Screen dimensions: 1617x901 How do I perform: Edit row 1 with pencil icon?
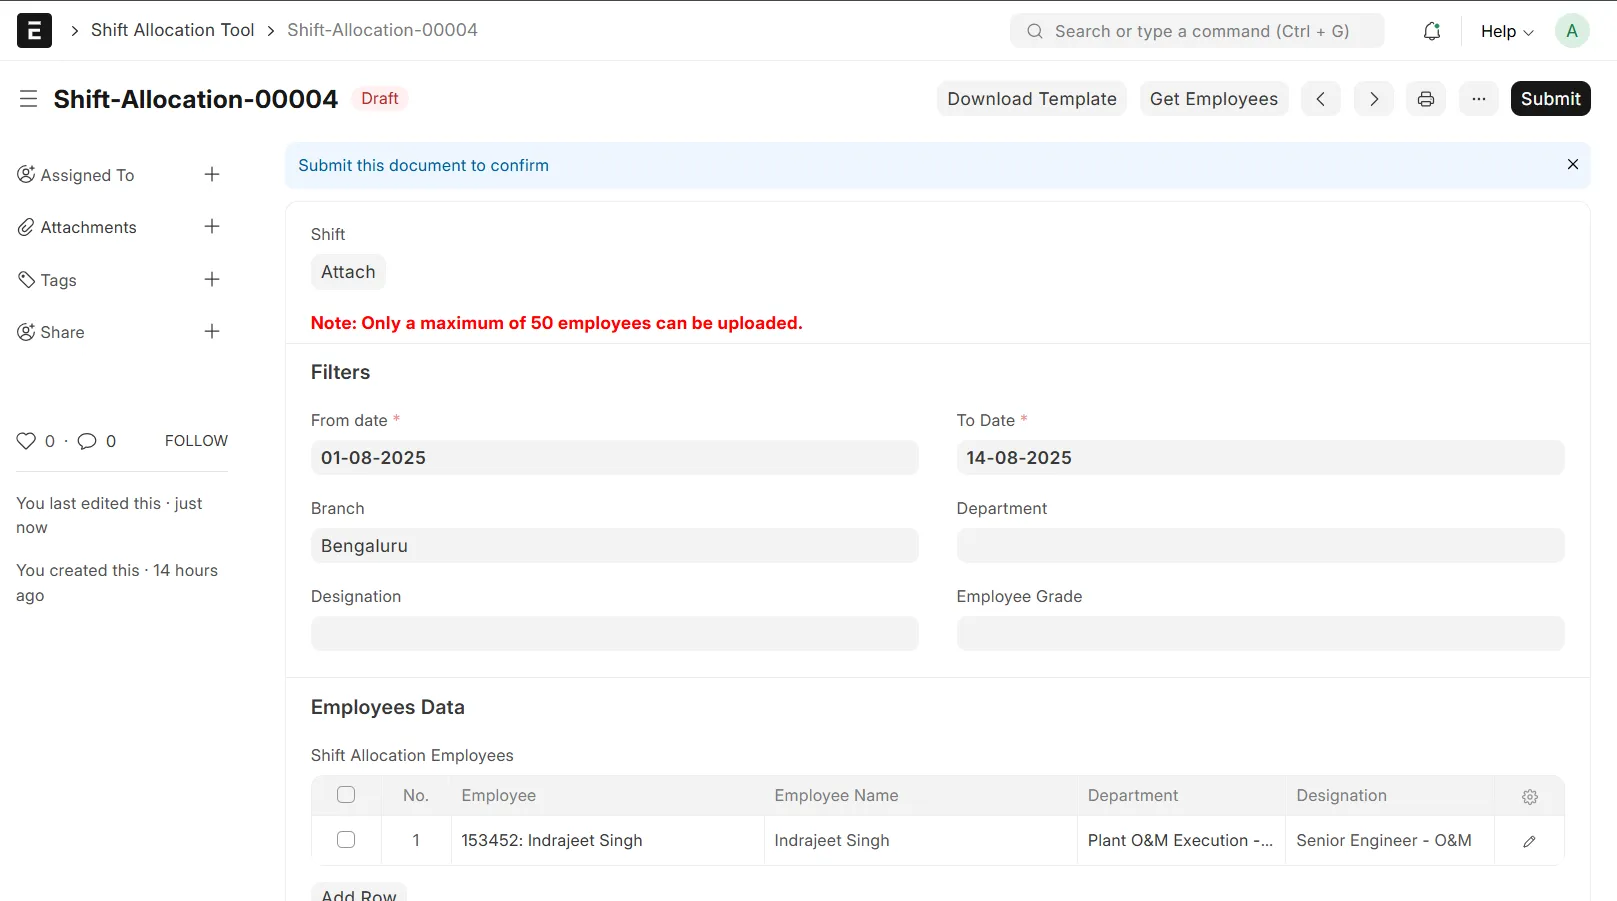coord(1529,841)
